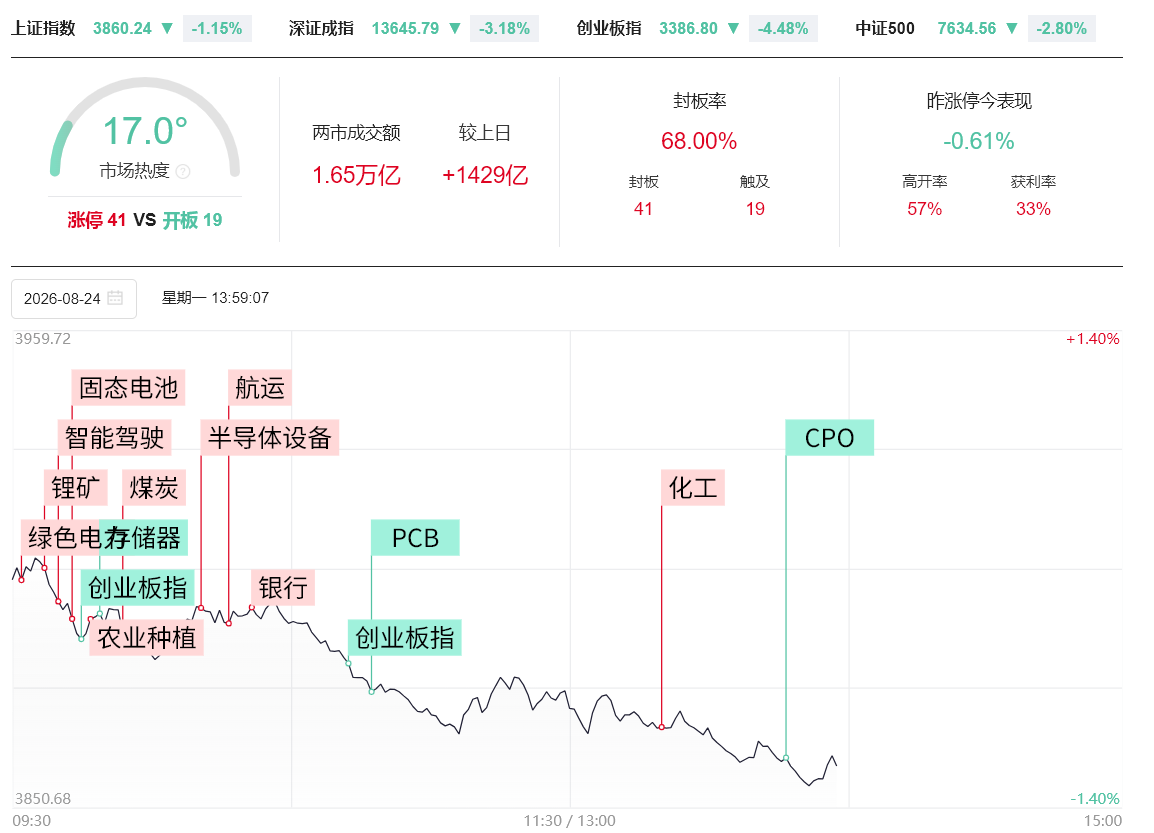Click the down arrow beside 上证指数 value
Image resolution: width=1154 pixels, height=833 pixels.
tap(167, 29)
